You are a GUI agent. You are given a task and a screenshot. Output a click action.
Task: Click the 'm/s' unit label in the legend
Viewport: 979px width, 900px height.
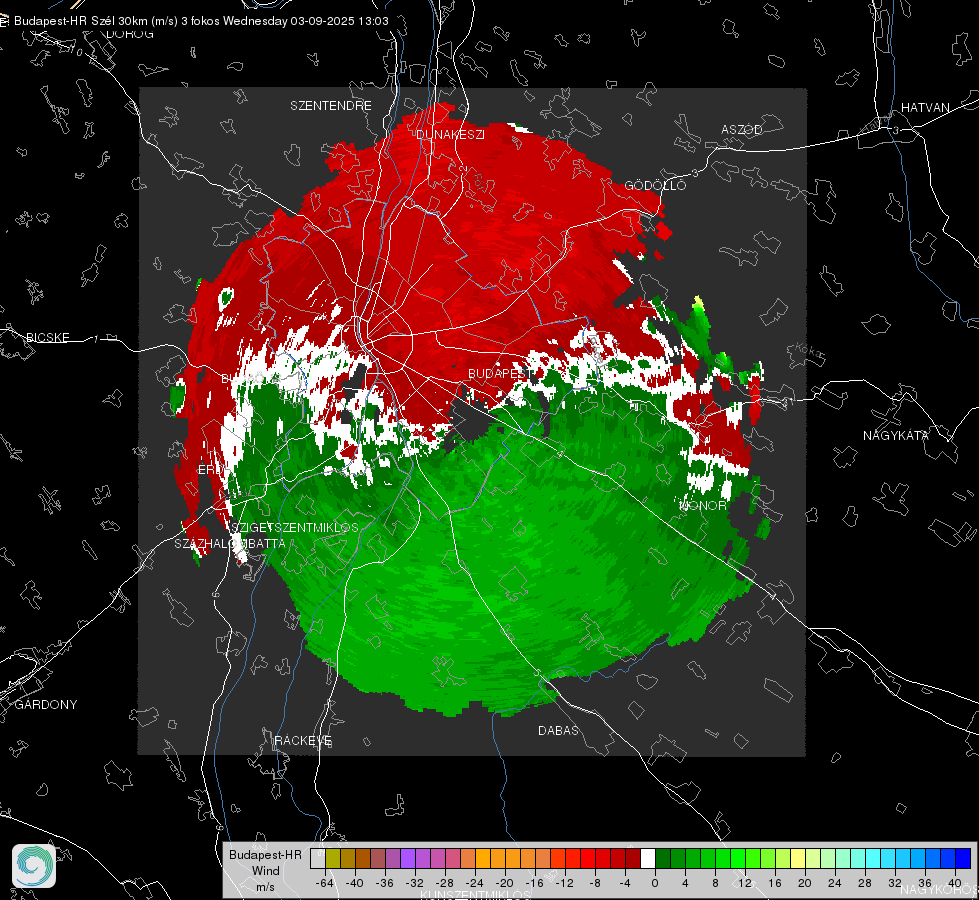click(x=265, y=886)
